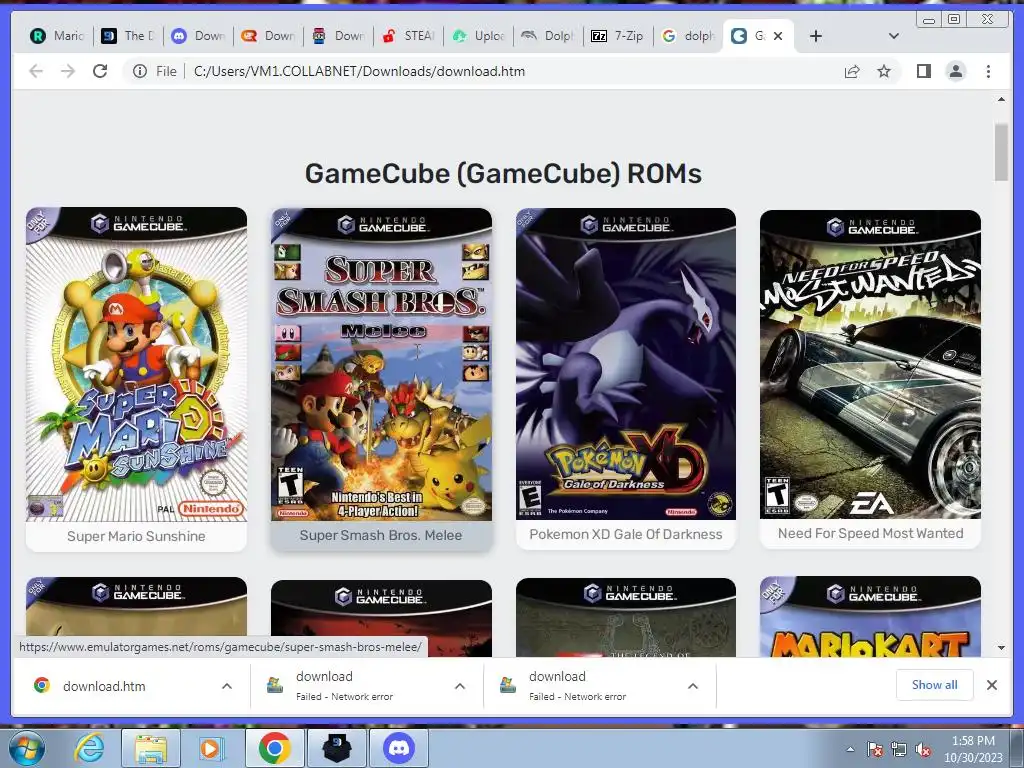This screenshot has height=768, width=1024.
Task: Expand options for first failed download
Action: (x=460, y=686)
